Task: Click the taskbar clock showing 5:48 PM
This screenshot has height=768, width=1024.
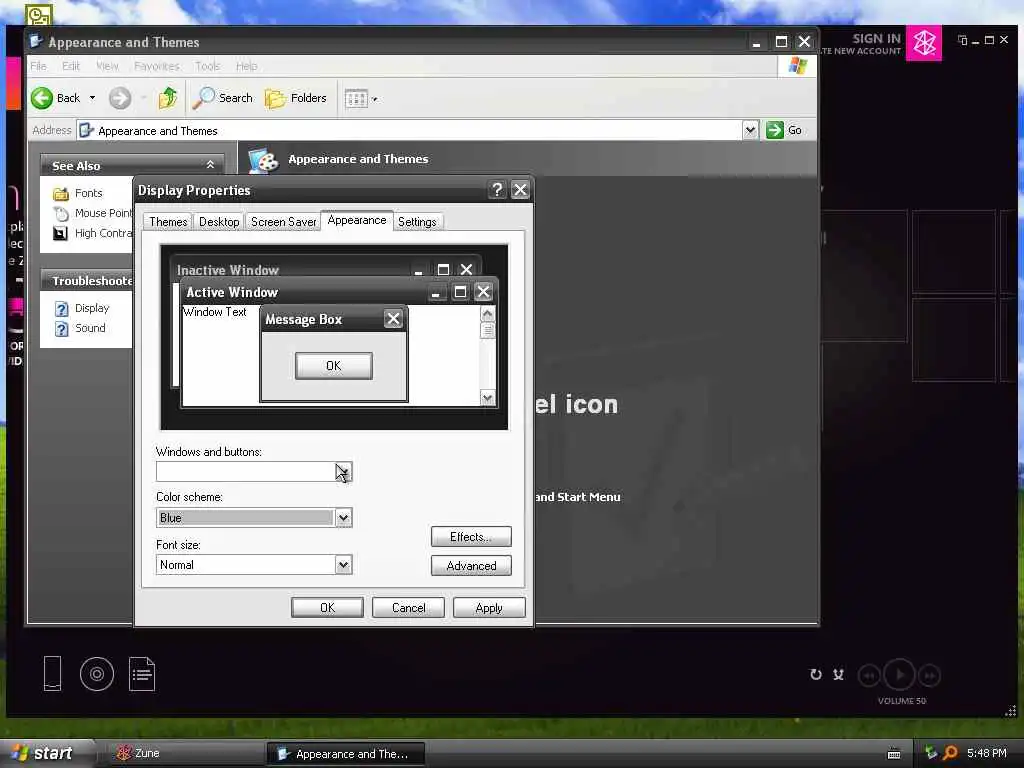Action: 987,753
